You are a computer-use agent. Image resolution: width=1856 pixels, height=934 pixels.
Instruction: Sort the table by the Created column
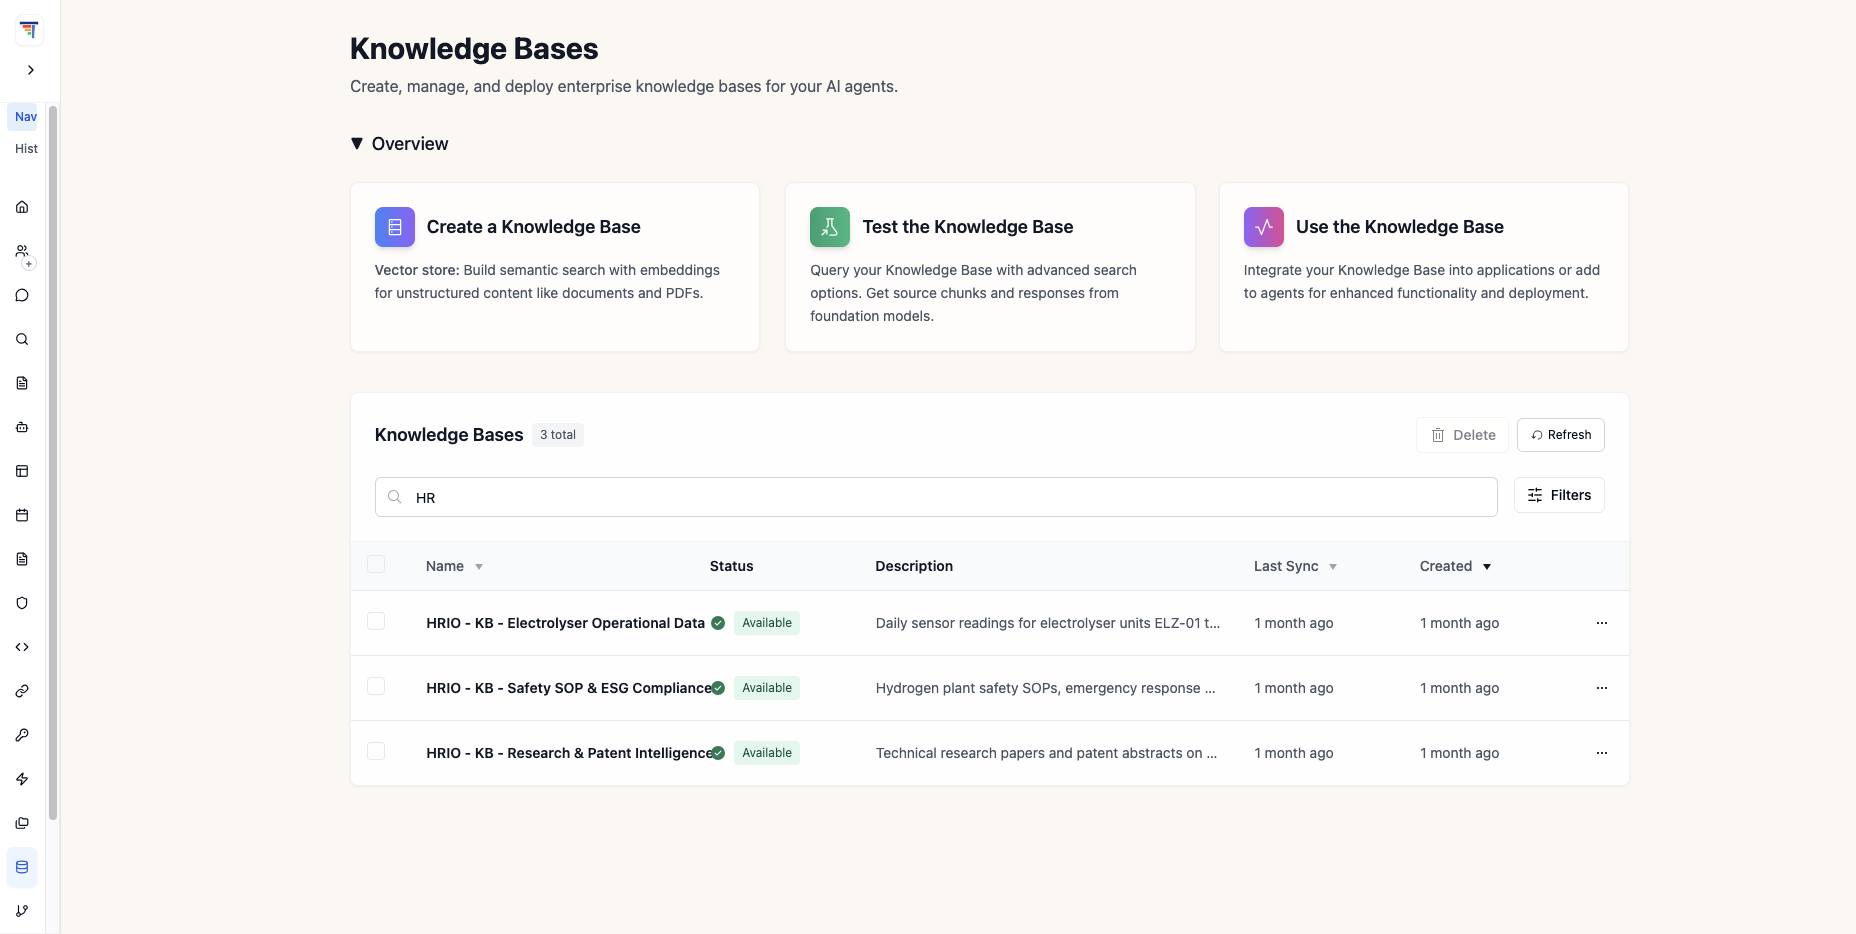[x=1456, y=566]
